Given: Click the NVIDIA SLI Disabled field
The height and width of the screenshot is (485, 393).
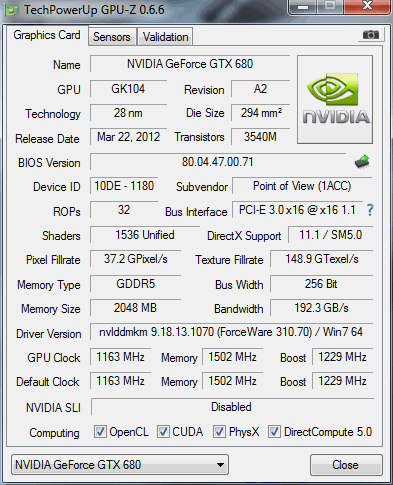Looking at the screenshot, I should [232, 407].
